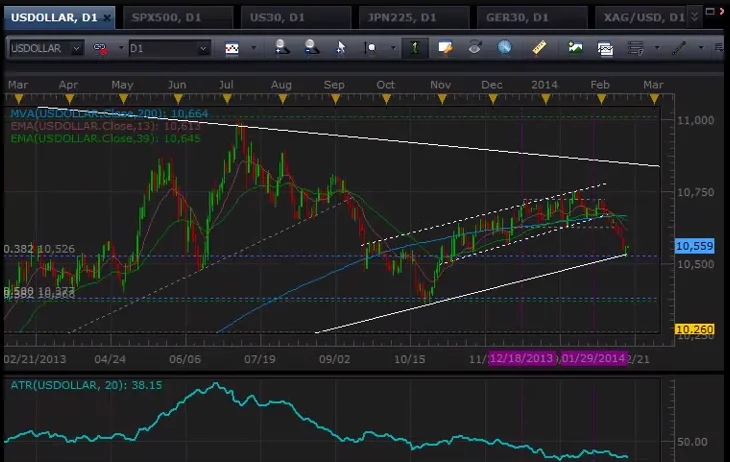The height and width of the screenshot is (462, 730).
Task: Click the chain link chart icon
Action: [x=101, y=48]
